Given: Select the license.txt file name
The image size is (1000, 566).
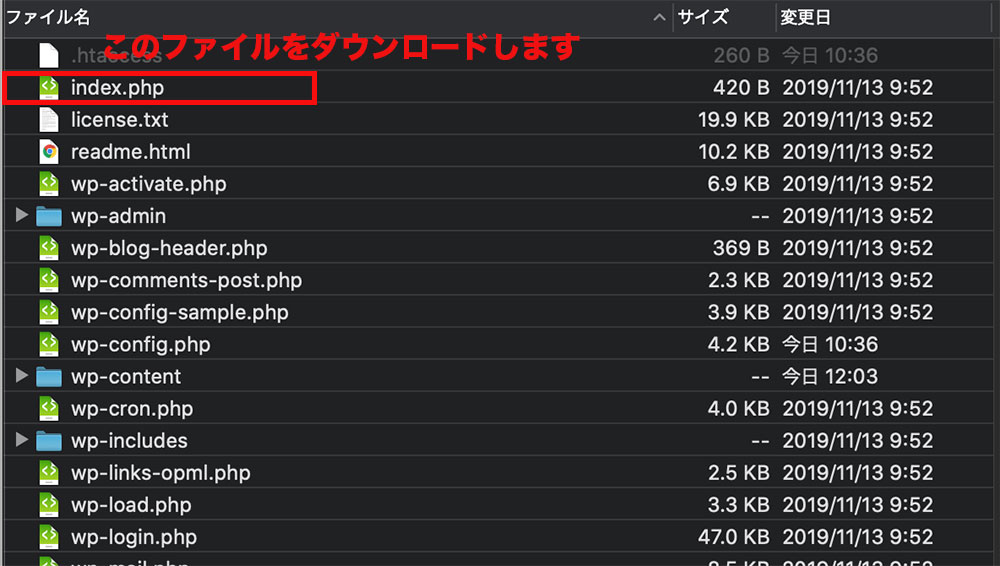Looking at the screenshot, I should point(119,119).
